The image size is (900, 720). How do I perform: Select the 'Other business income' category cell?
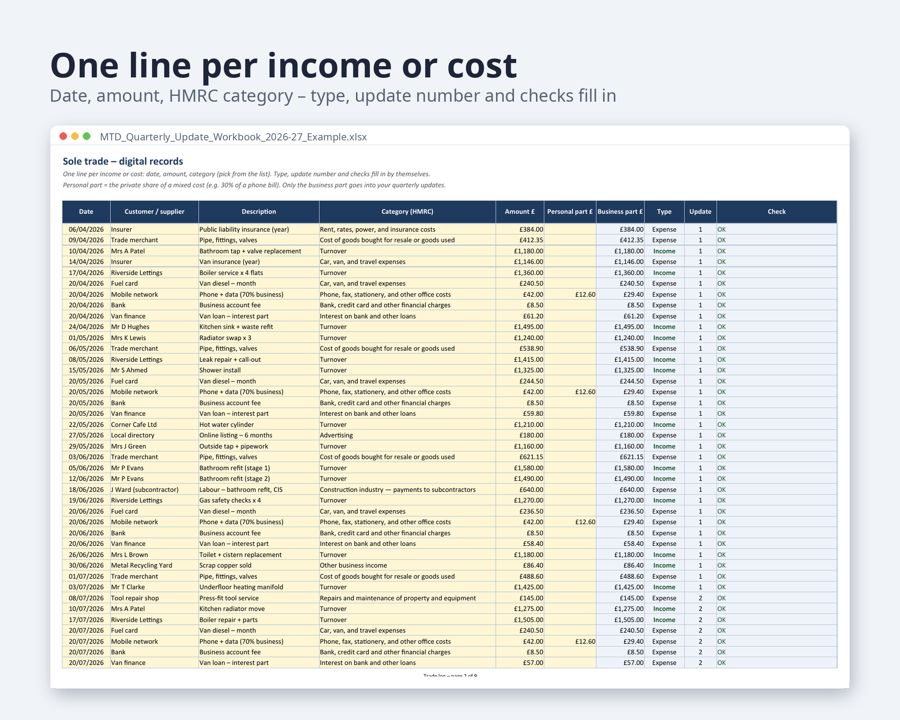(408, 566)
